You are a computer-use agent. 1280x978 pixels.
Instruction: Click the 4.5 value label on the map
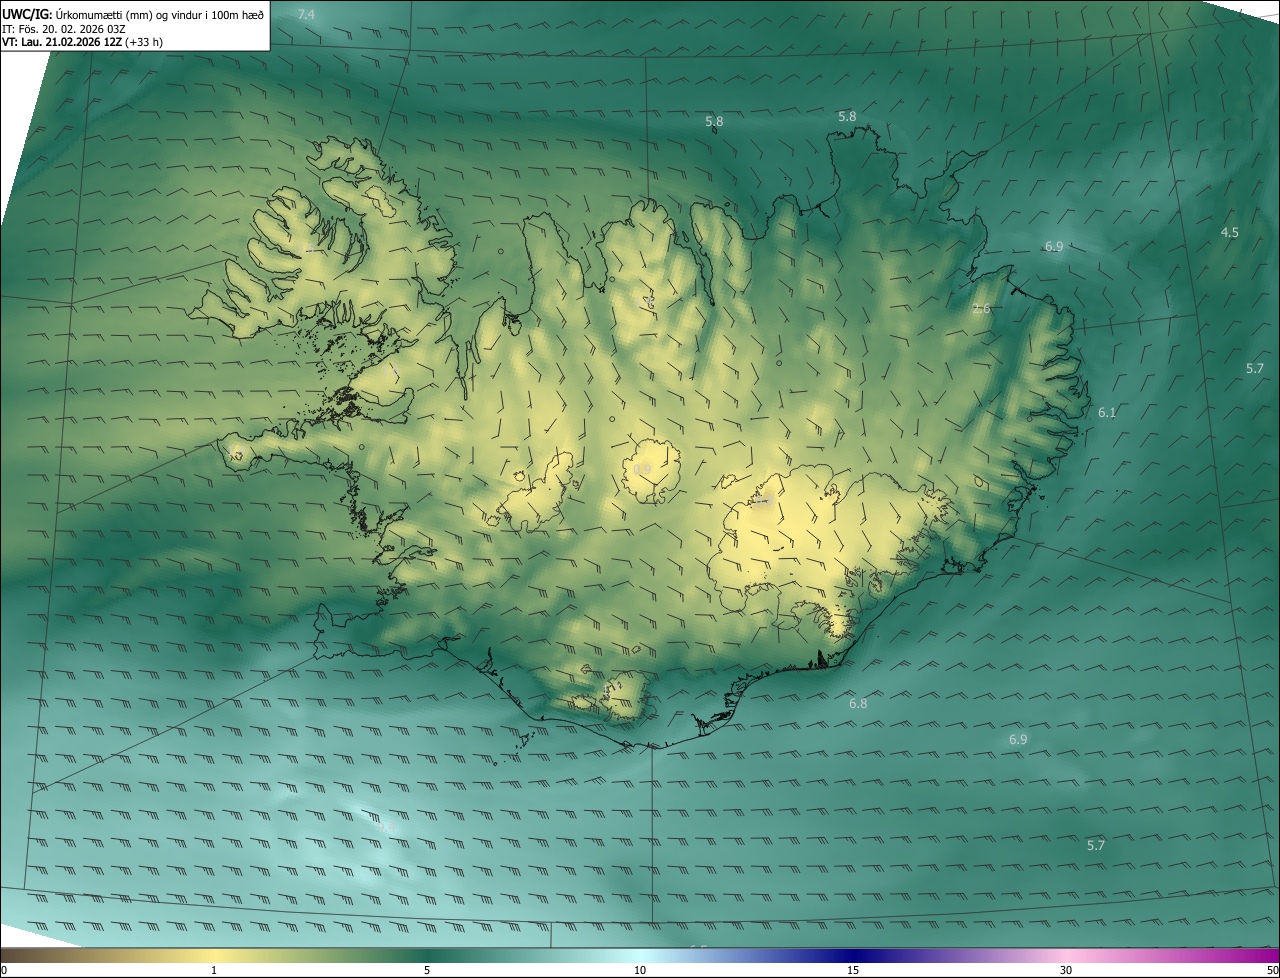[x=1229, y=232]
